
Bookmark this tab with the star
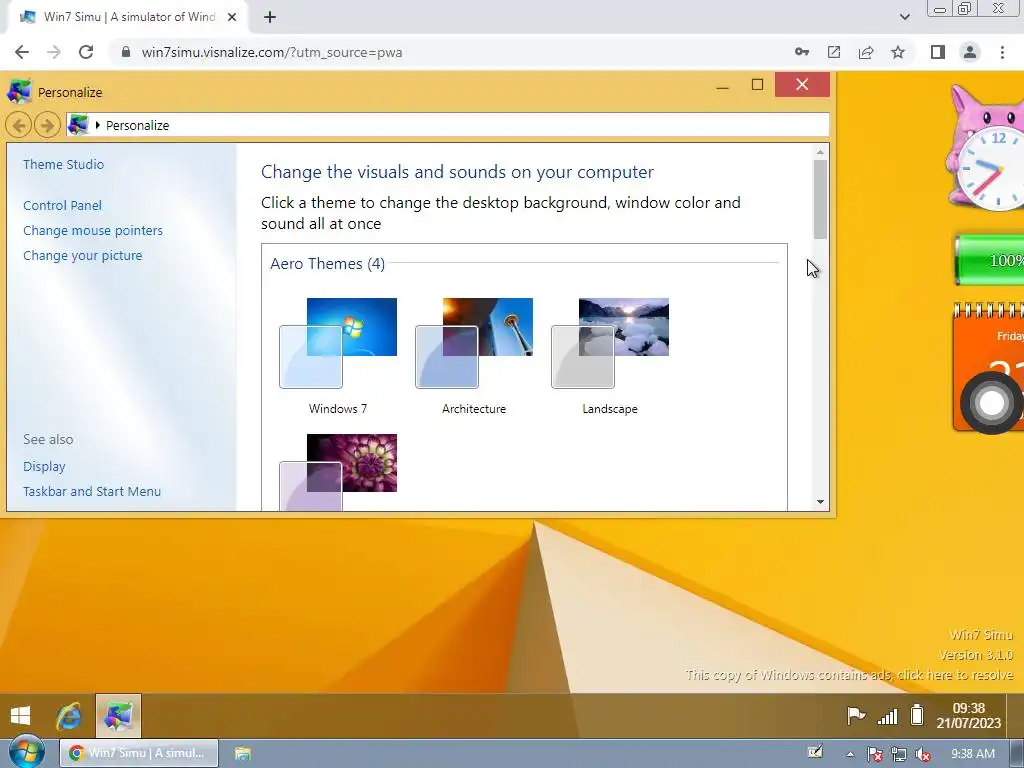point(898,52)
